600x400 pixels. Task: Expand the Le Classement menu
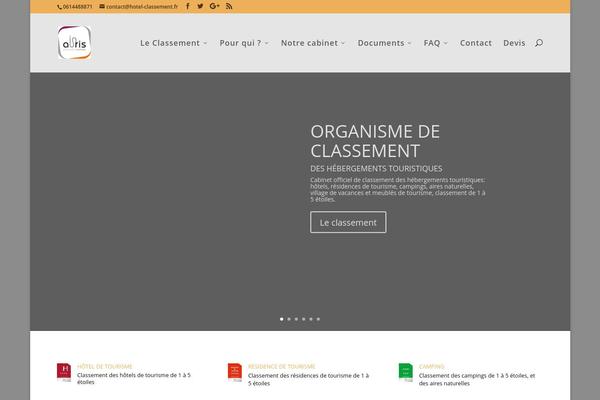[x=173, y=43]
